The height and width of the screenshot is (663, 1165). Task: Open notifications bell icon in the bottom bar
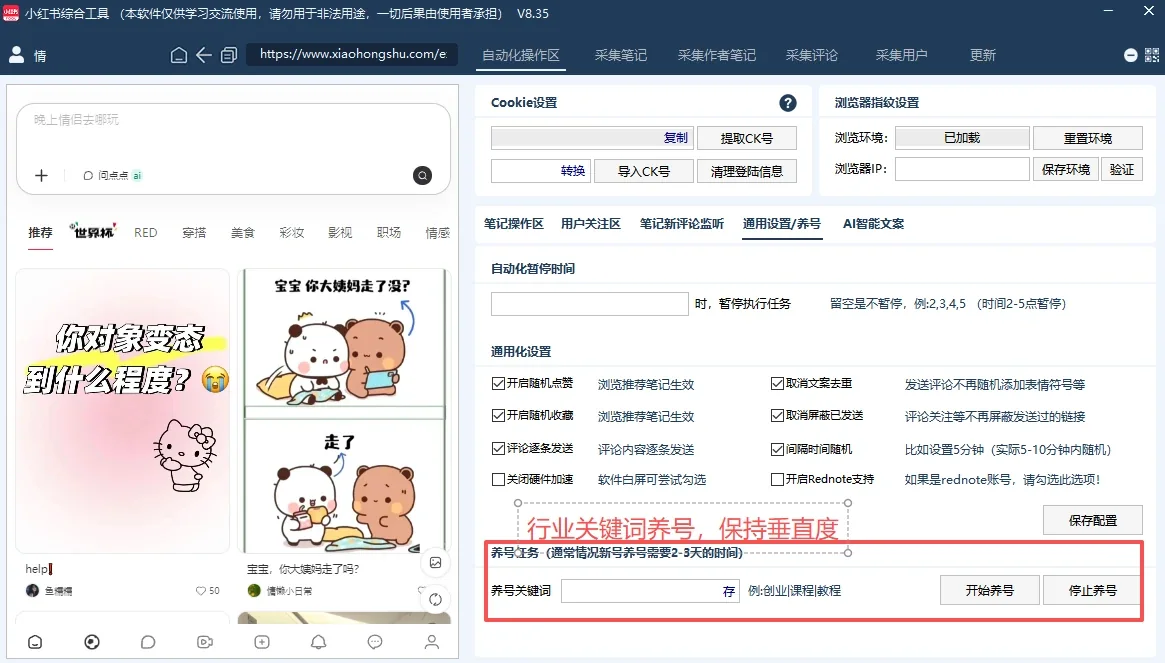point(318,641)
